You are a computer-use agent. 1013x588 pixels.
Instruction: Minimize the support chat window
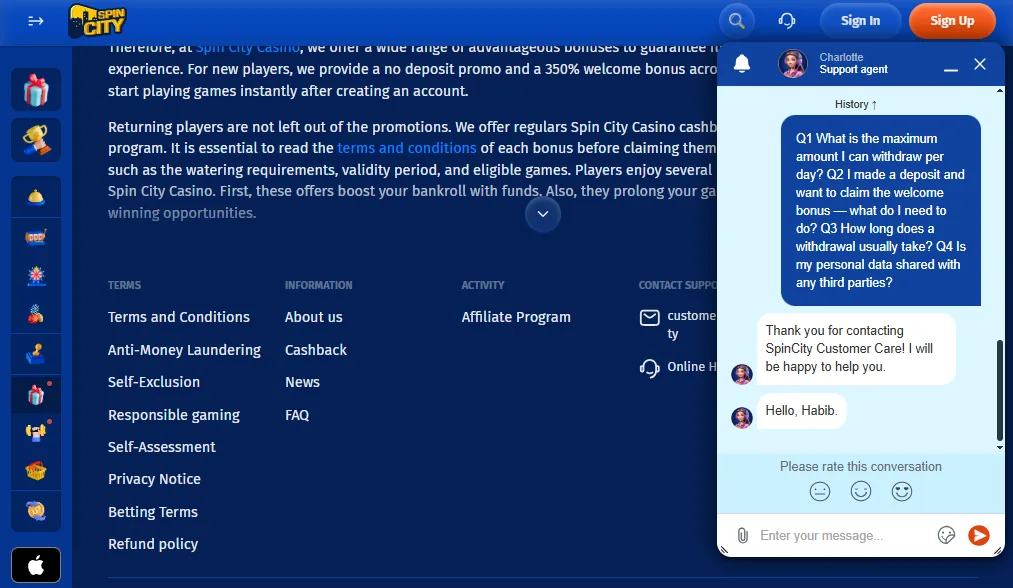click(x=950, y=67)
